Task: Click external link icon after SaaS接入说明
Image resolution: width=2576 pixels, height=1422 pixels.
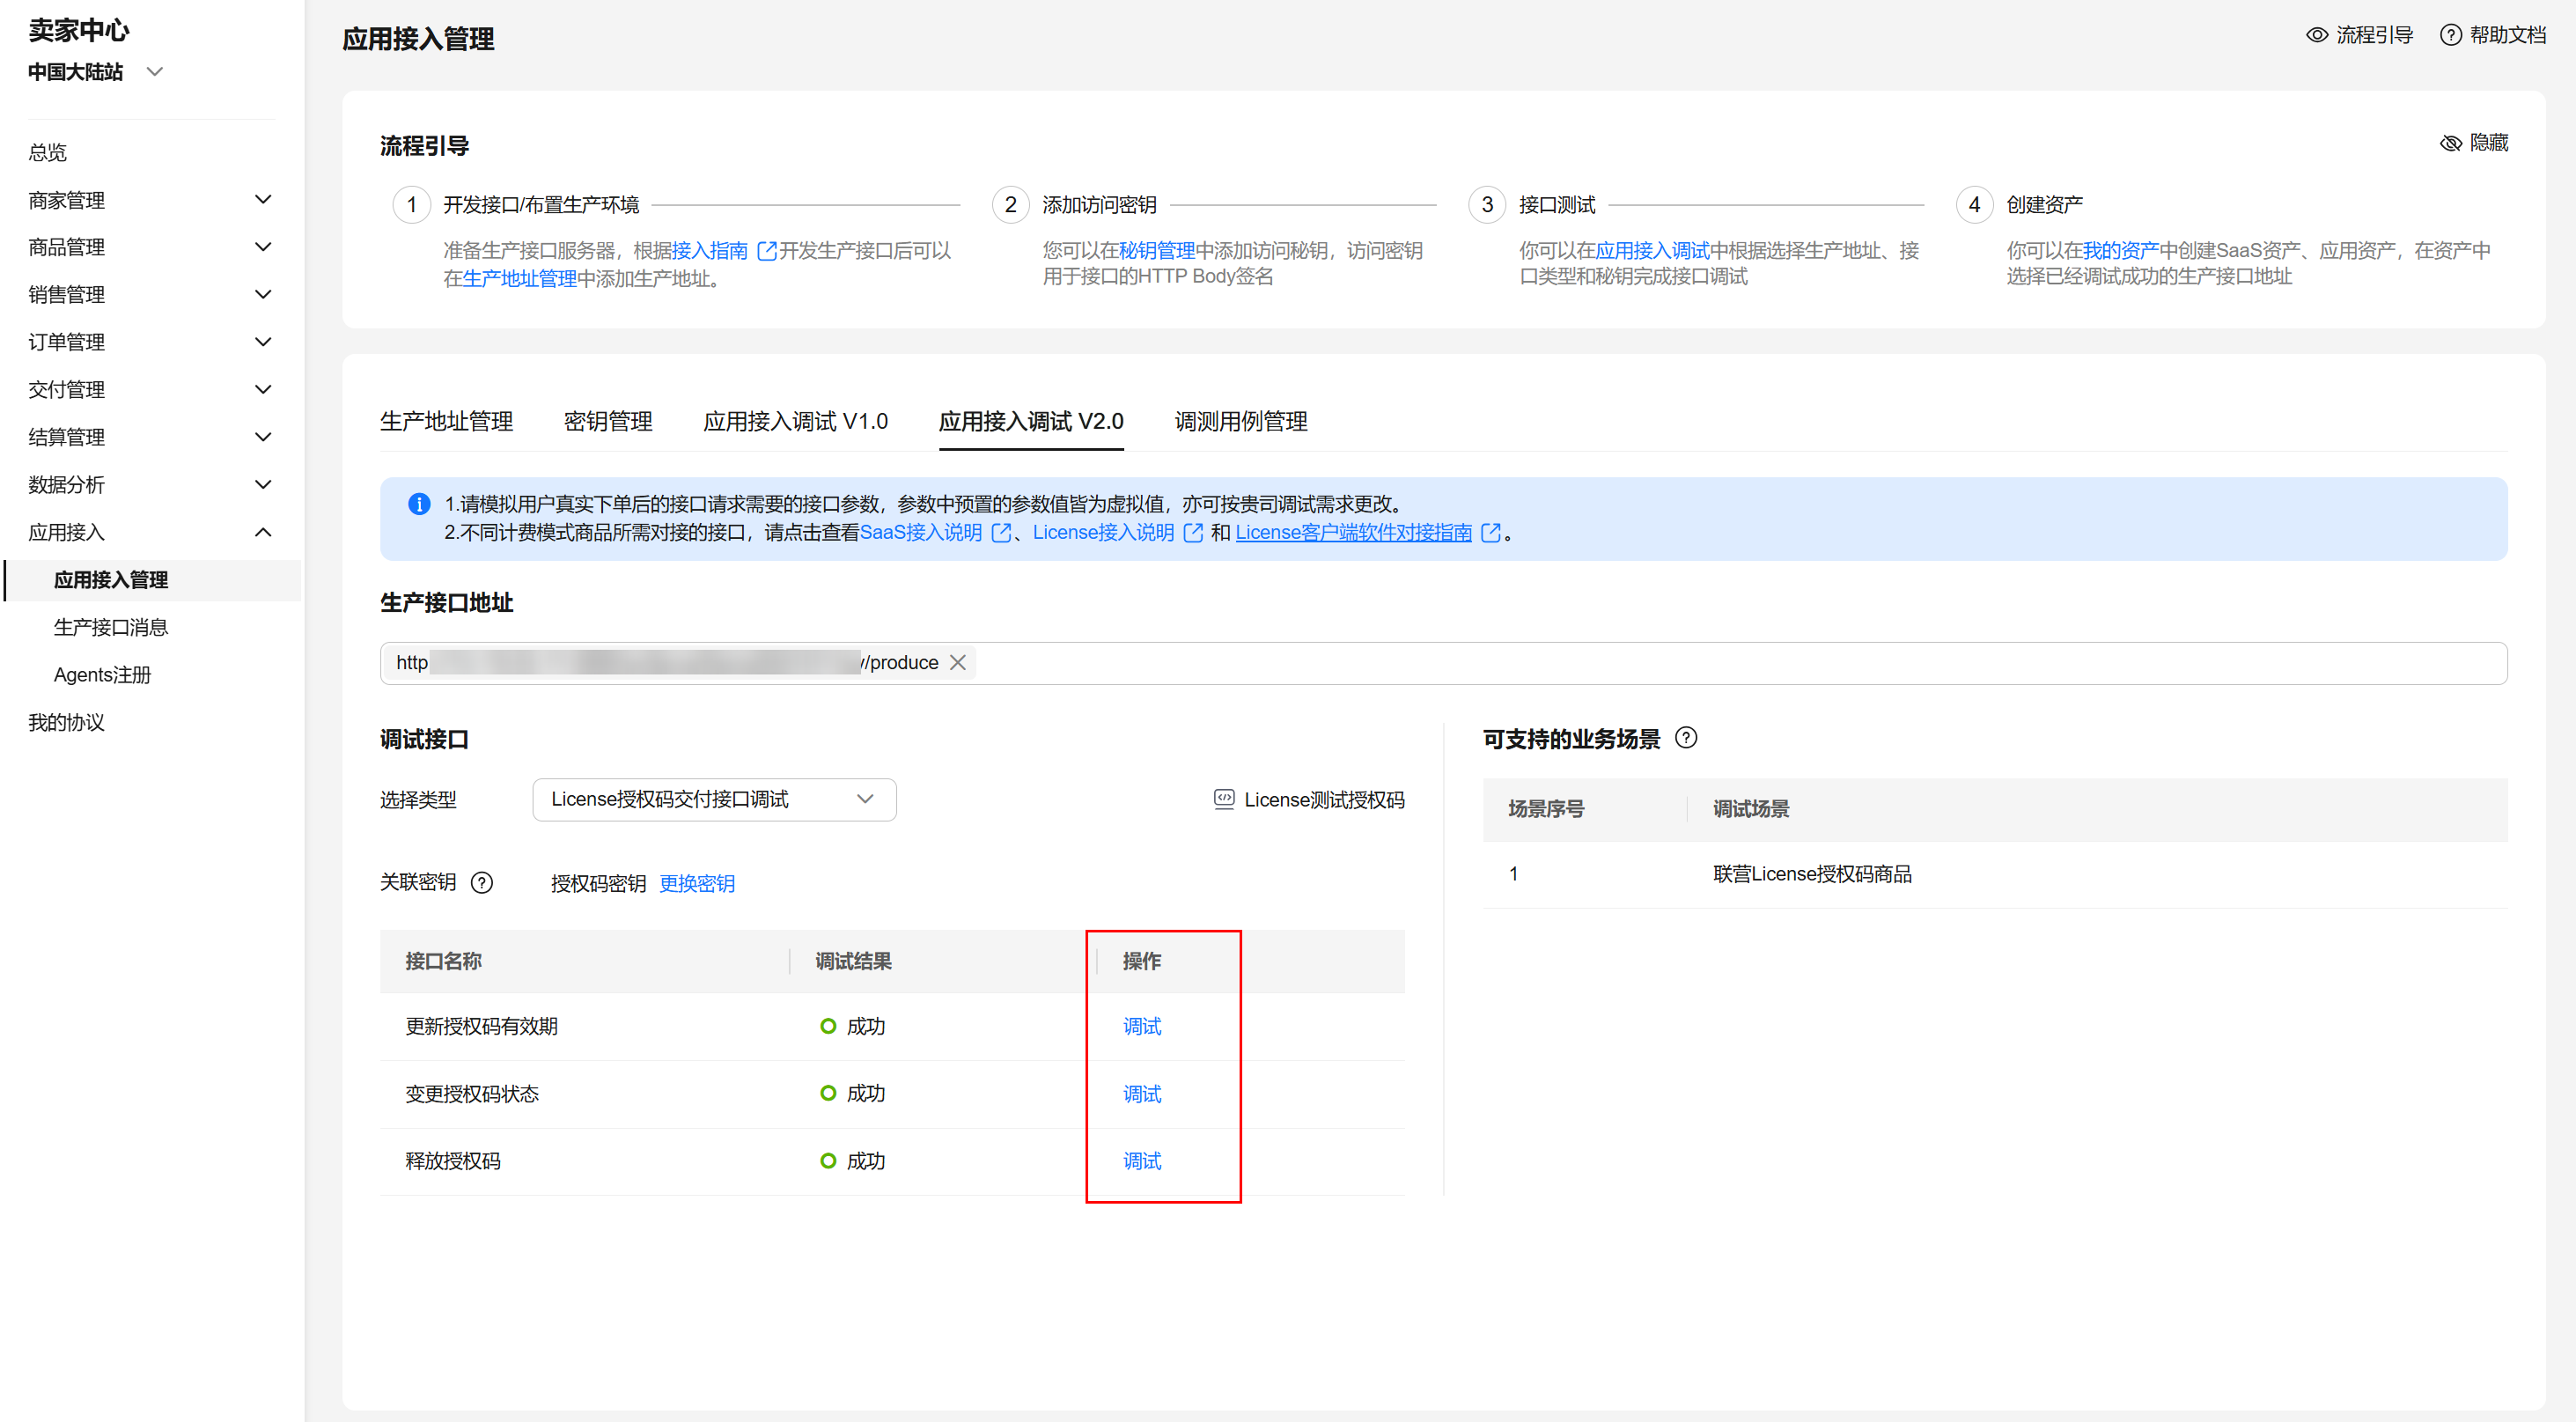Action: 1001,532
